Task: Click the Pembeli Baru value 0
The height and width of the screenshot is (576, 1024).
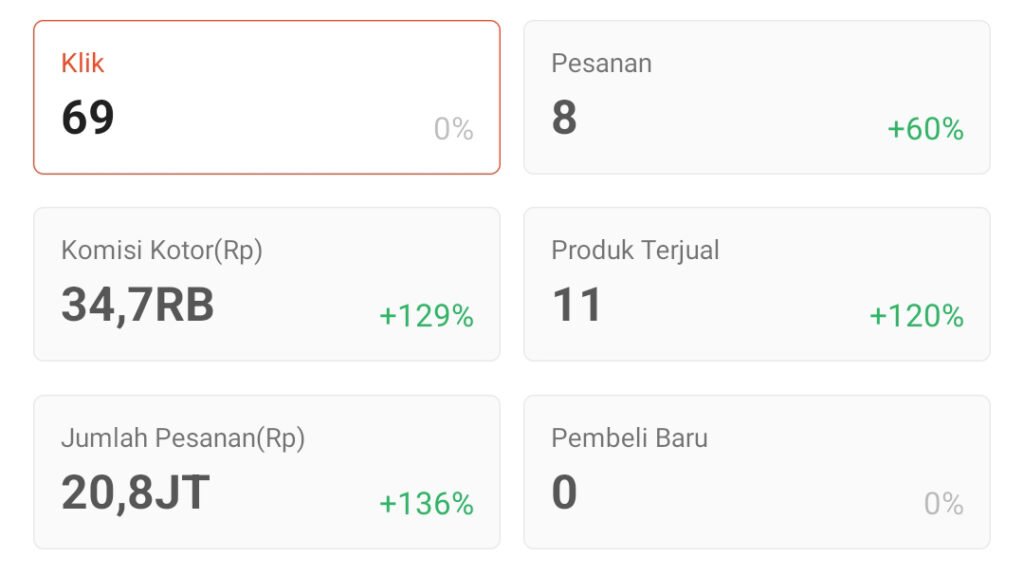Action: pos(564,492)
